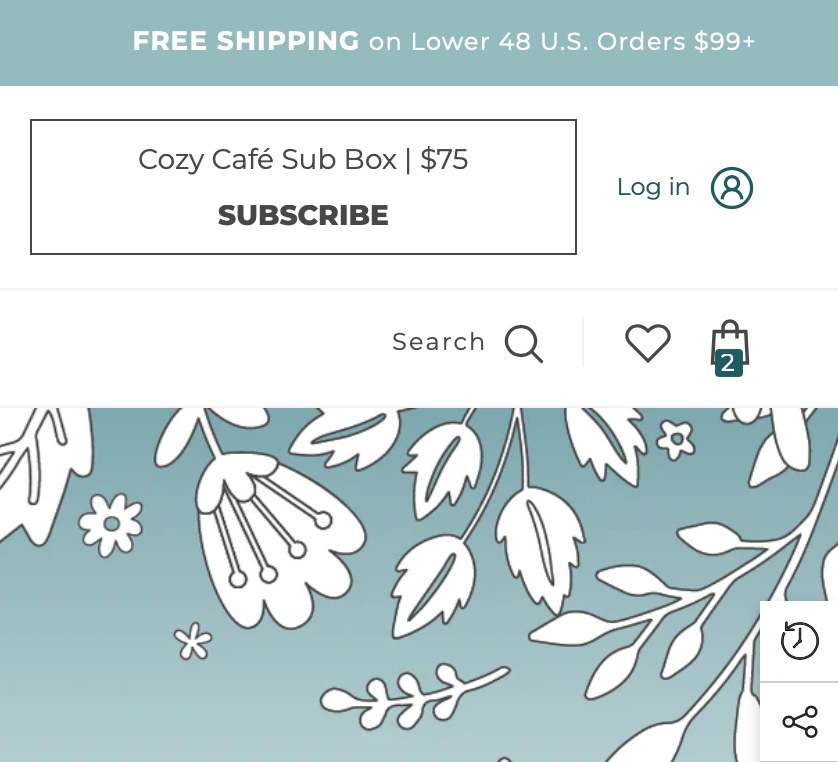Open the user account profile icon
This screenshot has height=762, width=838.
coord(732,188)
